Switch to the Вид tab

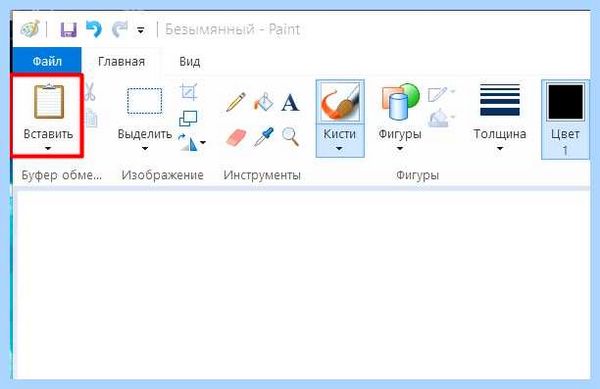[x=190, y=61]
